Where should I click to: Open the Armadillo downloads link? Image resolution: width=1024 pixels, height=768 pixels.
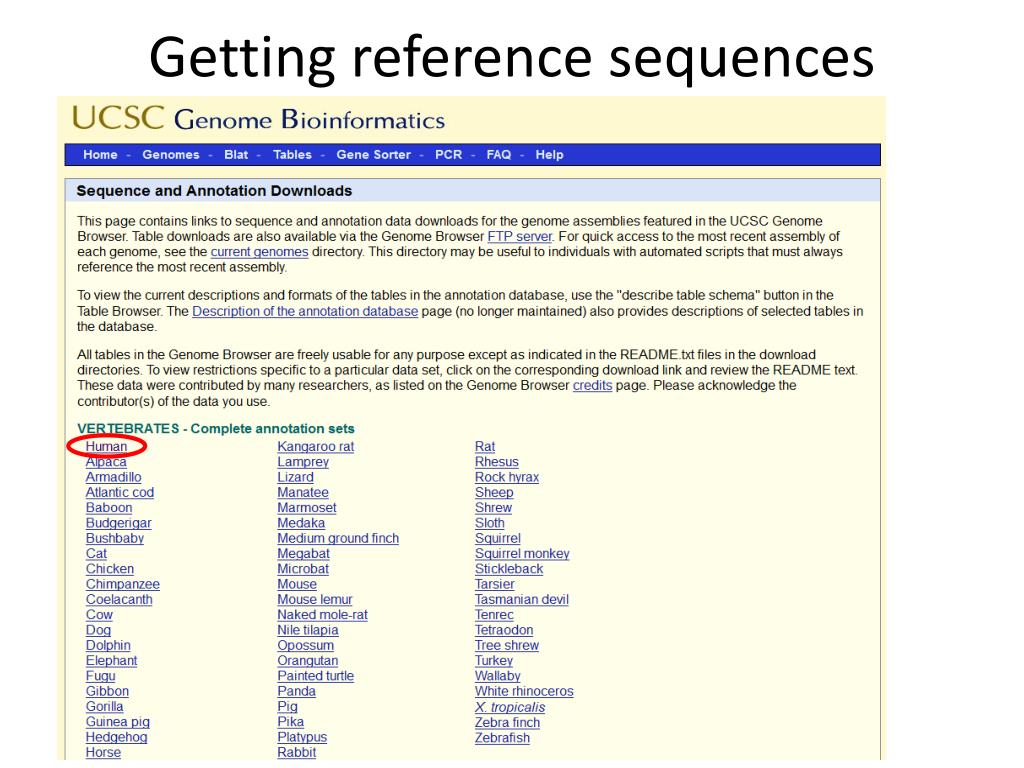[x=114, y=477]
